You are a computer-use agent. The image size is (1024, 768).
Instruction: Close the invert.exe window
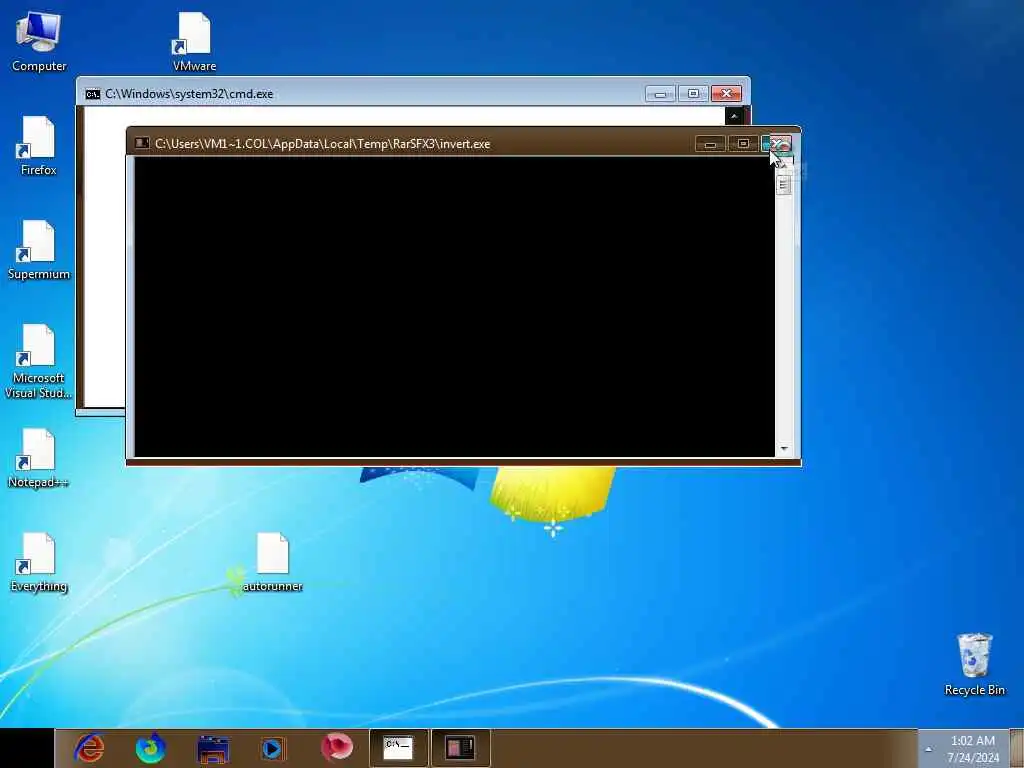777,144
